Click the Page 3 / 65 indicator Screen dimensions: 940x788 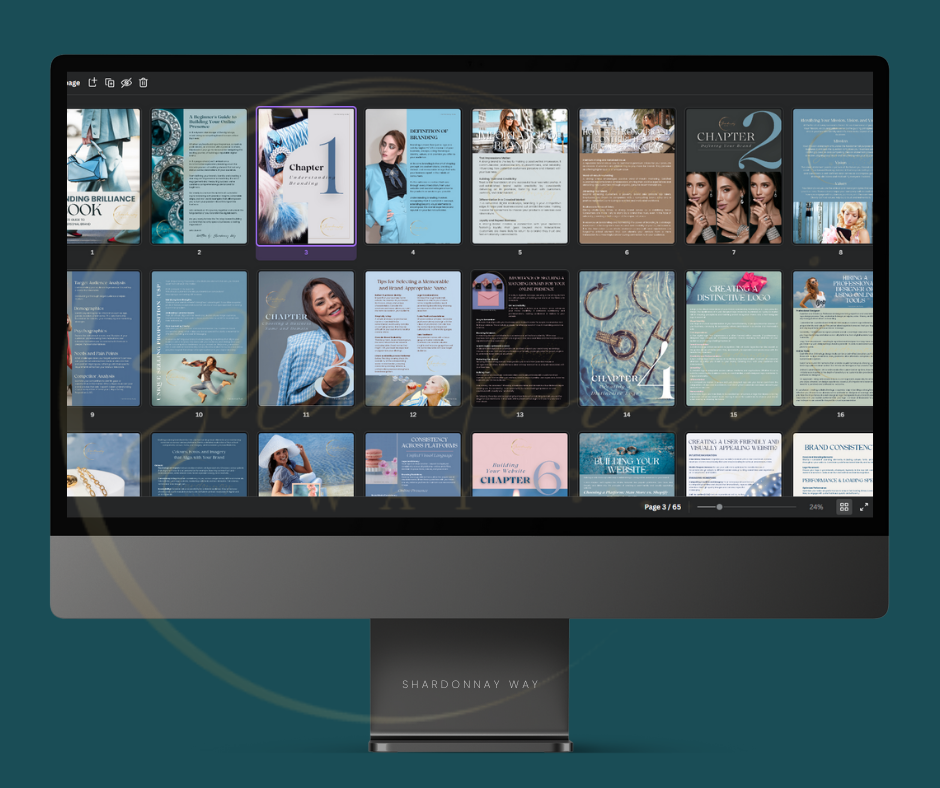click(x=662, y=507)
